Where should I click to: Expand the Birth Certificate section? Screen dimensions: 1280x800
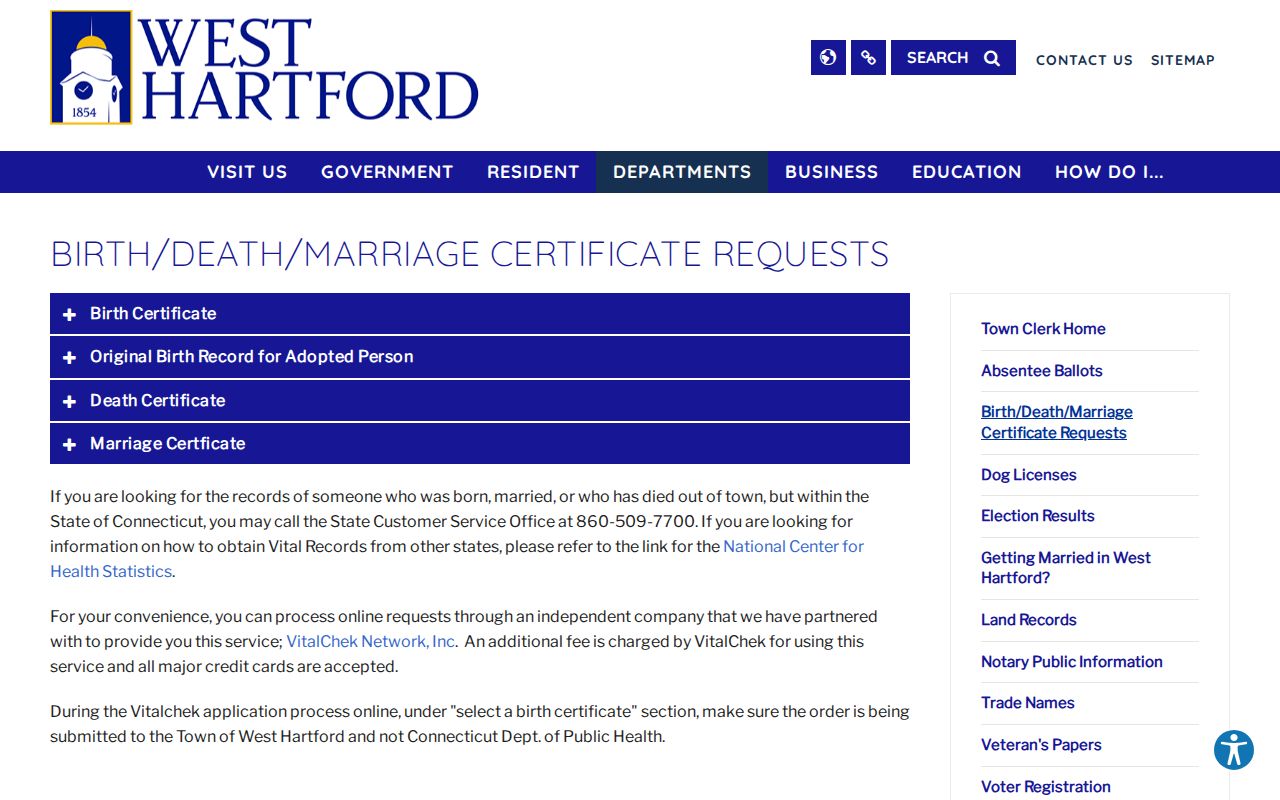480,313
